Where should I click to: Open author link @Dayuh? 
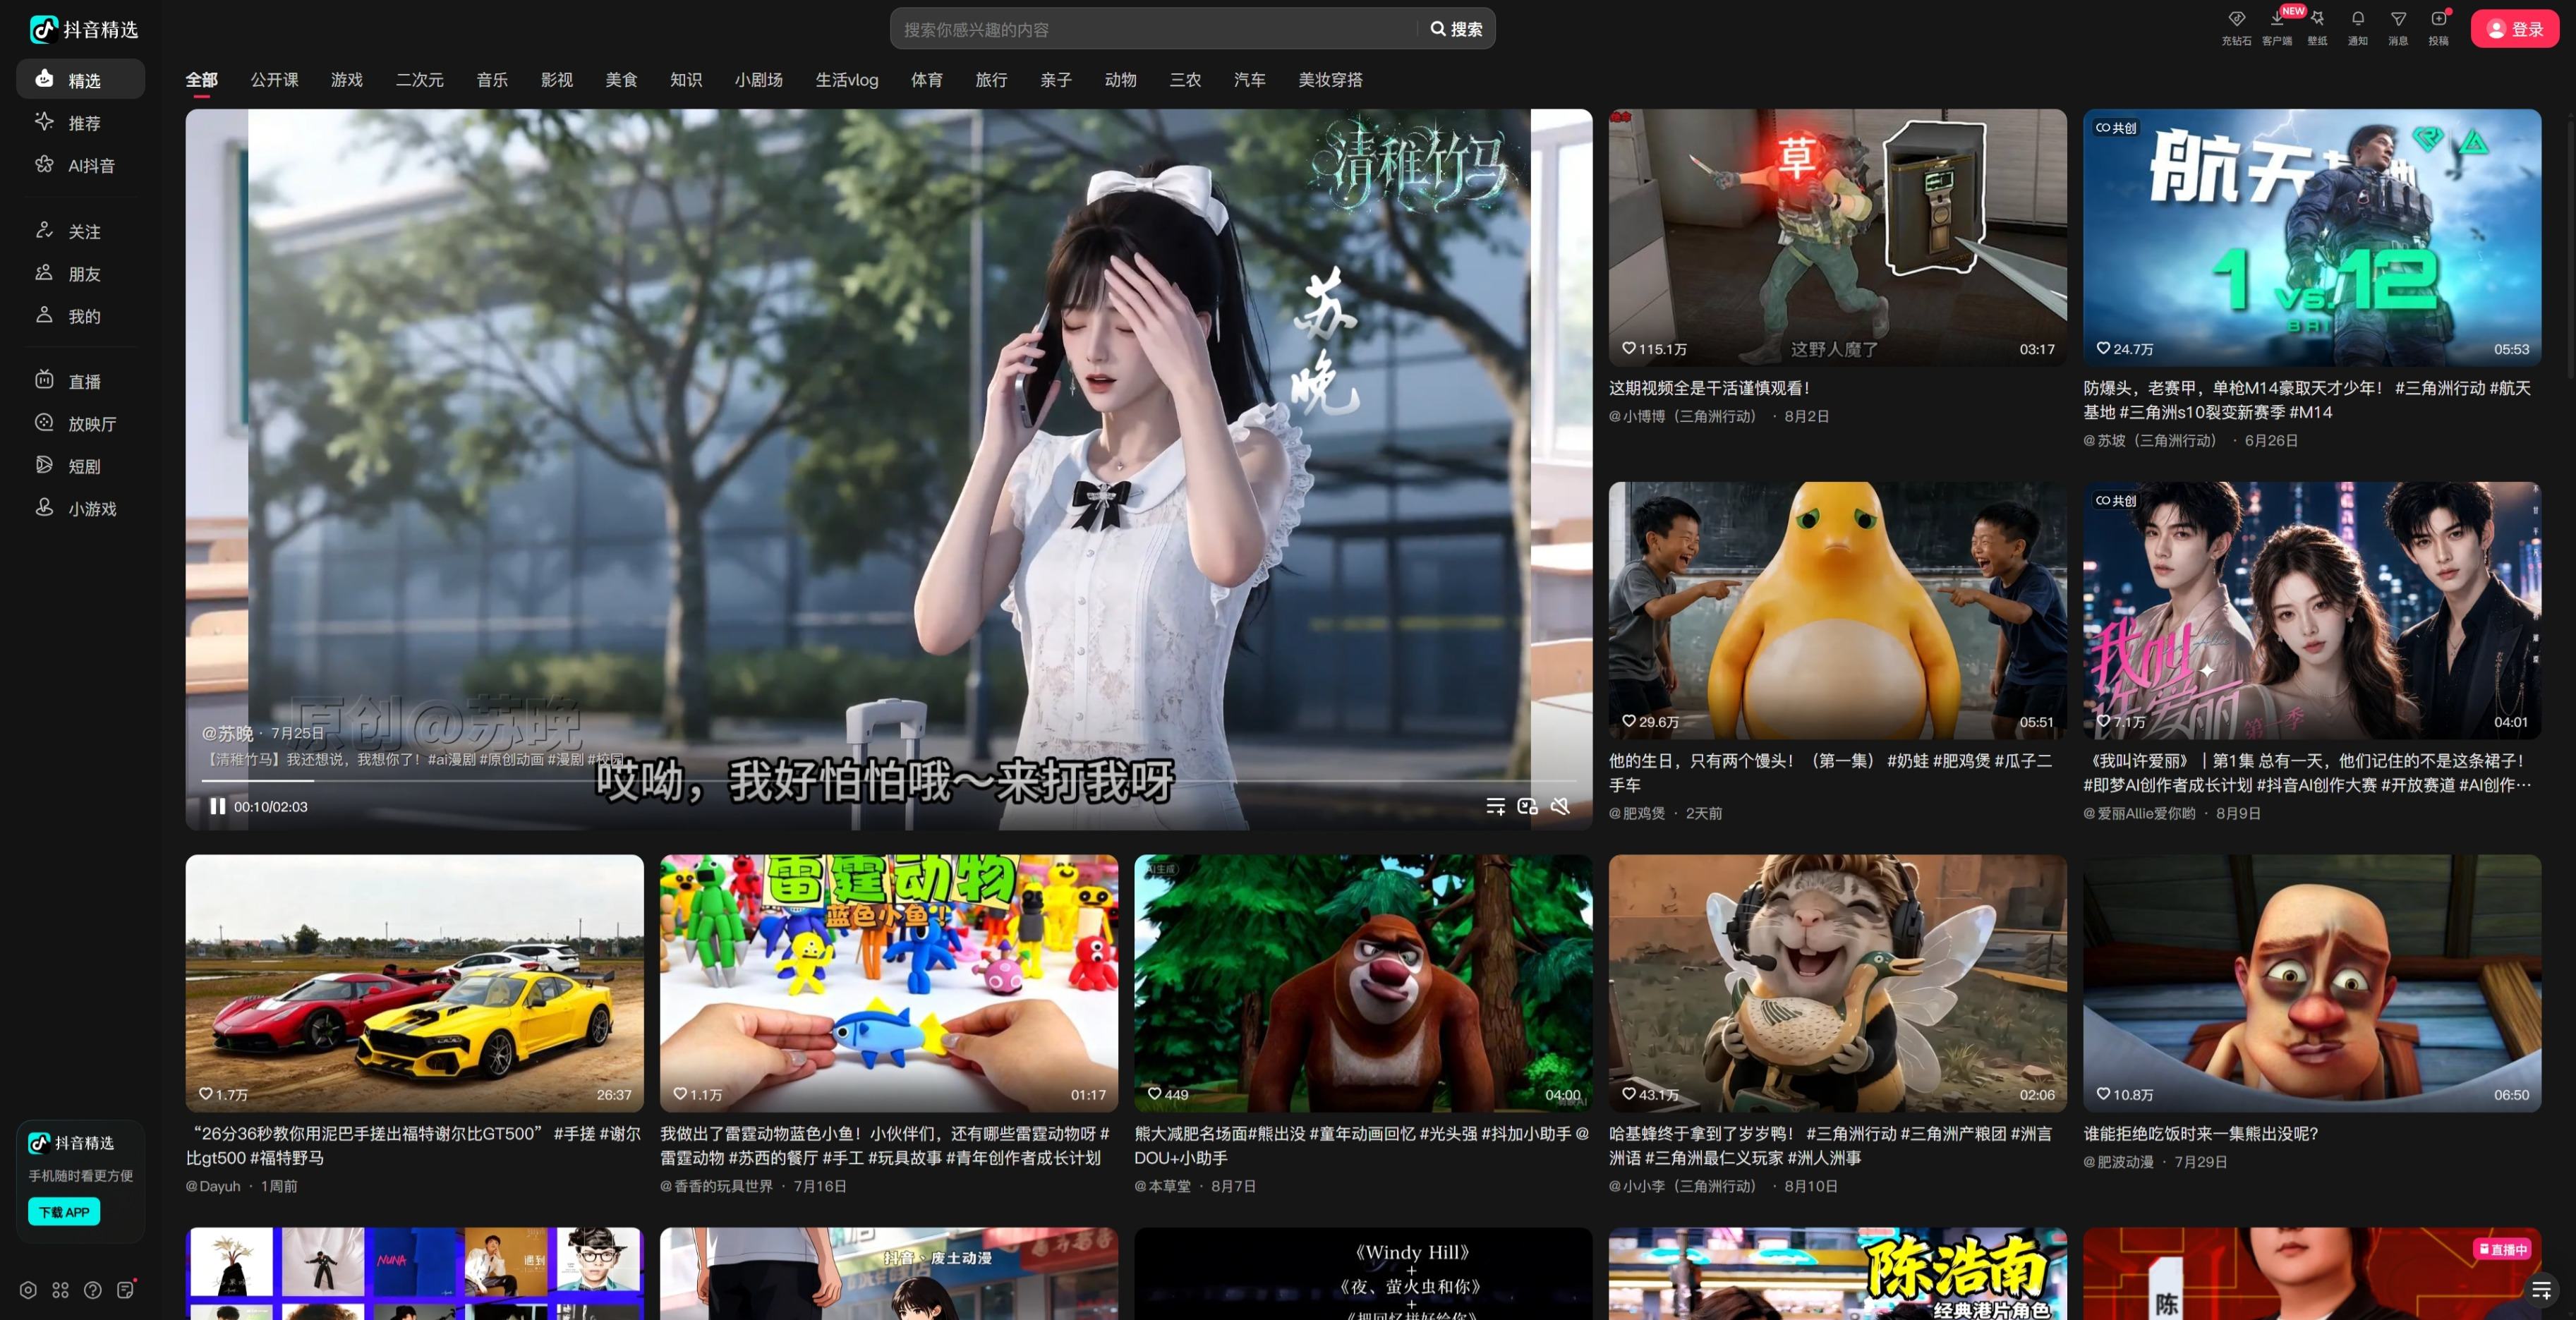(213, 1186)
